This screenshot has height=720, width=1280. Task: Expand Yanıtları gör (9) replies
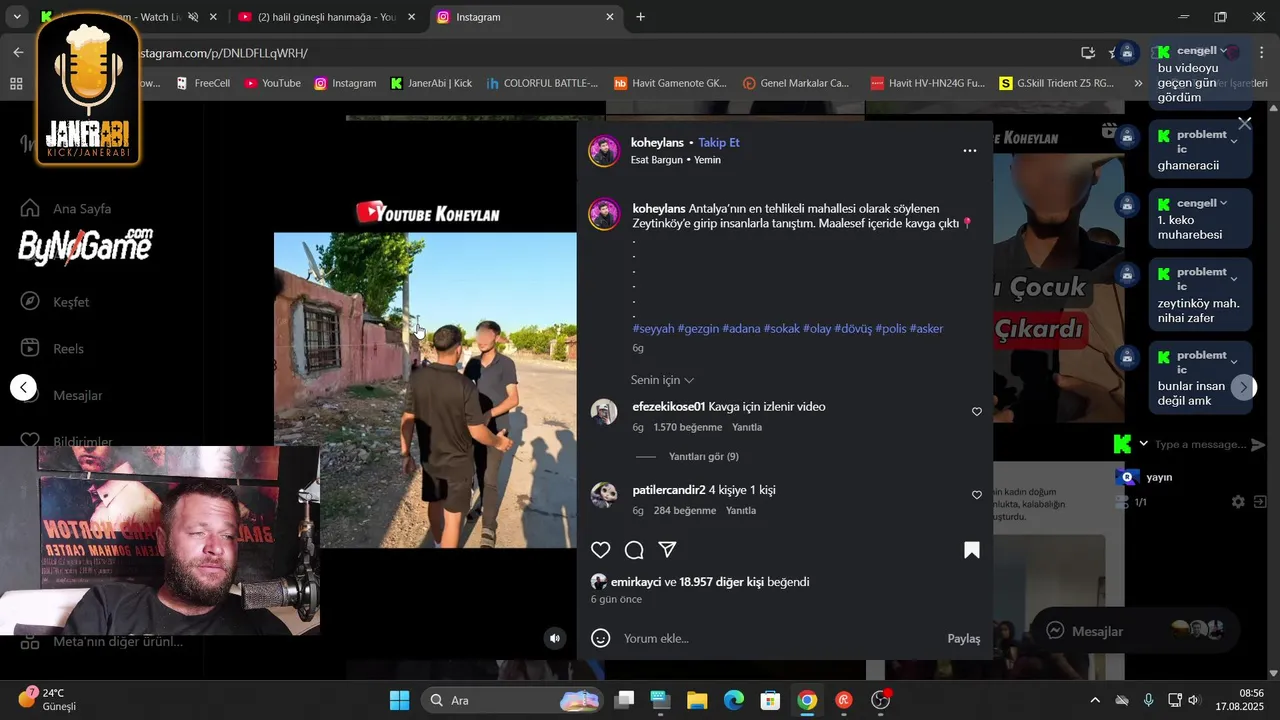(x=703, y=457)
